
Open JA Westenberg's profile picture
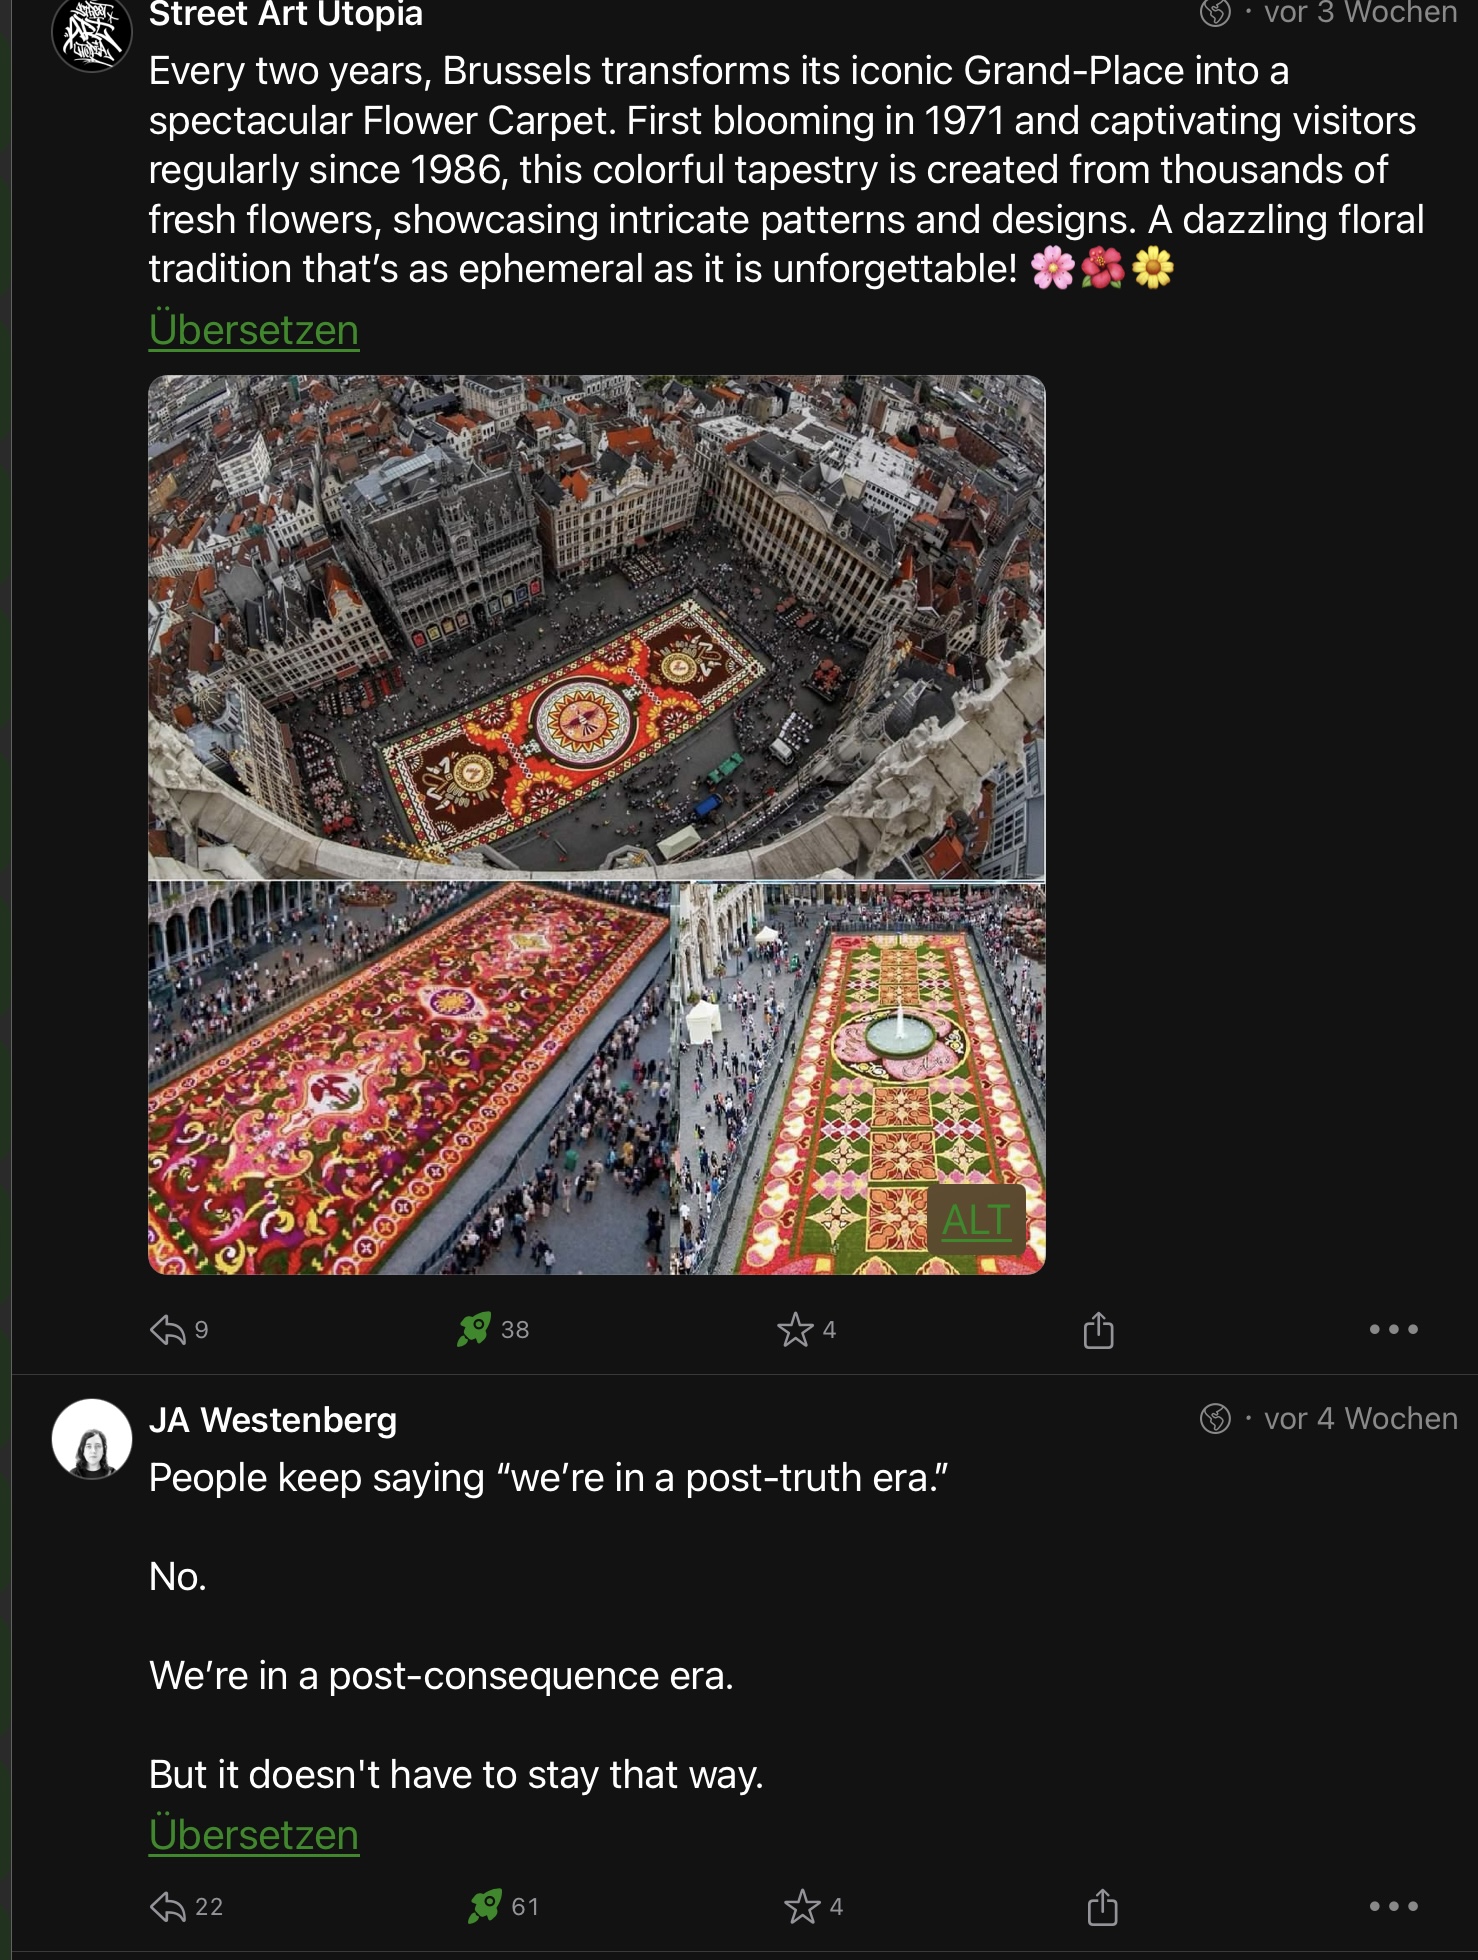(92, 1438)
